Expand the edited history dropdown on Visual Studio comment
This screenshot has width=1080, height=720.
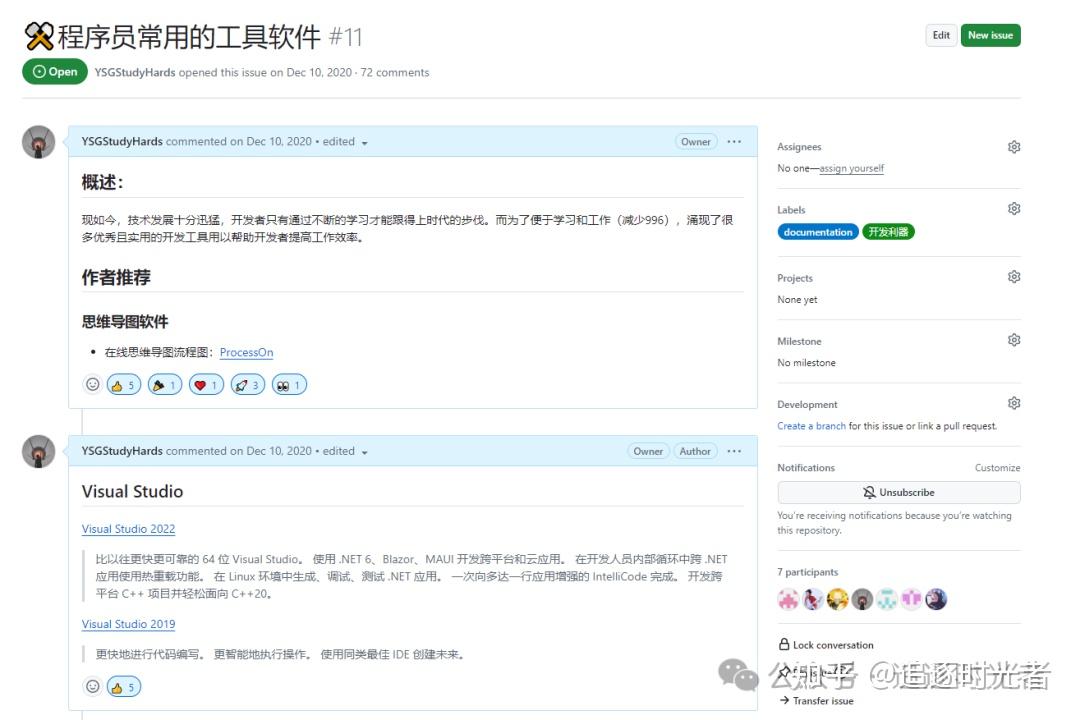(364, 451)
